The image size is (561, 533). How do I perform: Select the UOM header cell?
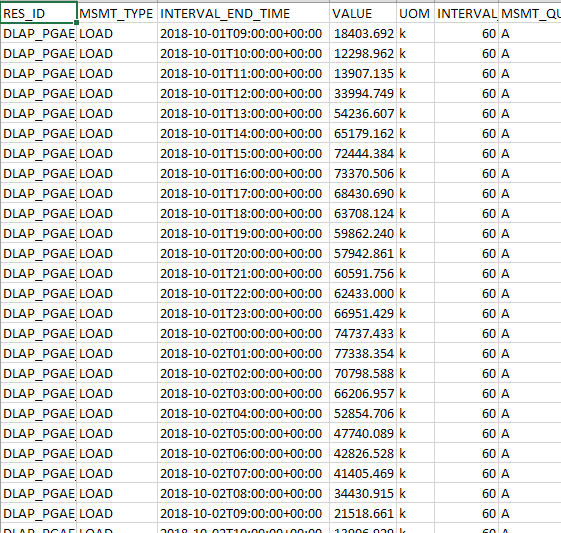pyautogui.click(x=415, y=13)
